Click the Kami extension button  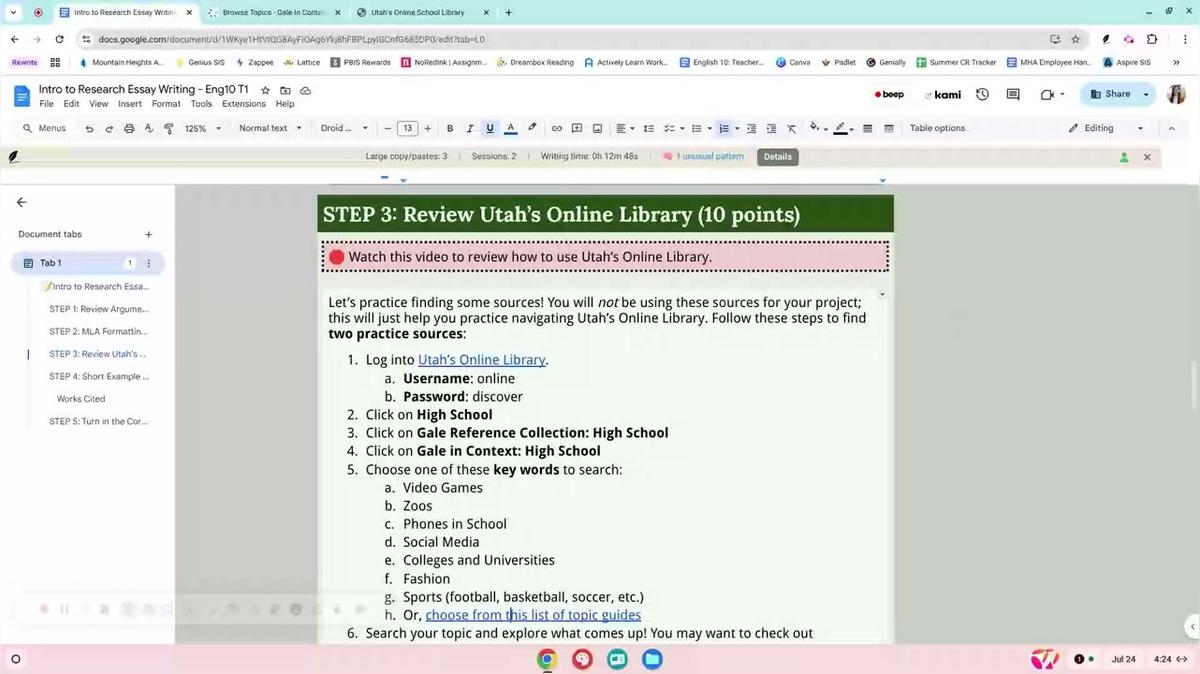coord(943,95)
